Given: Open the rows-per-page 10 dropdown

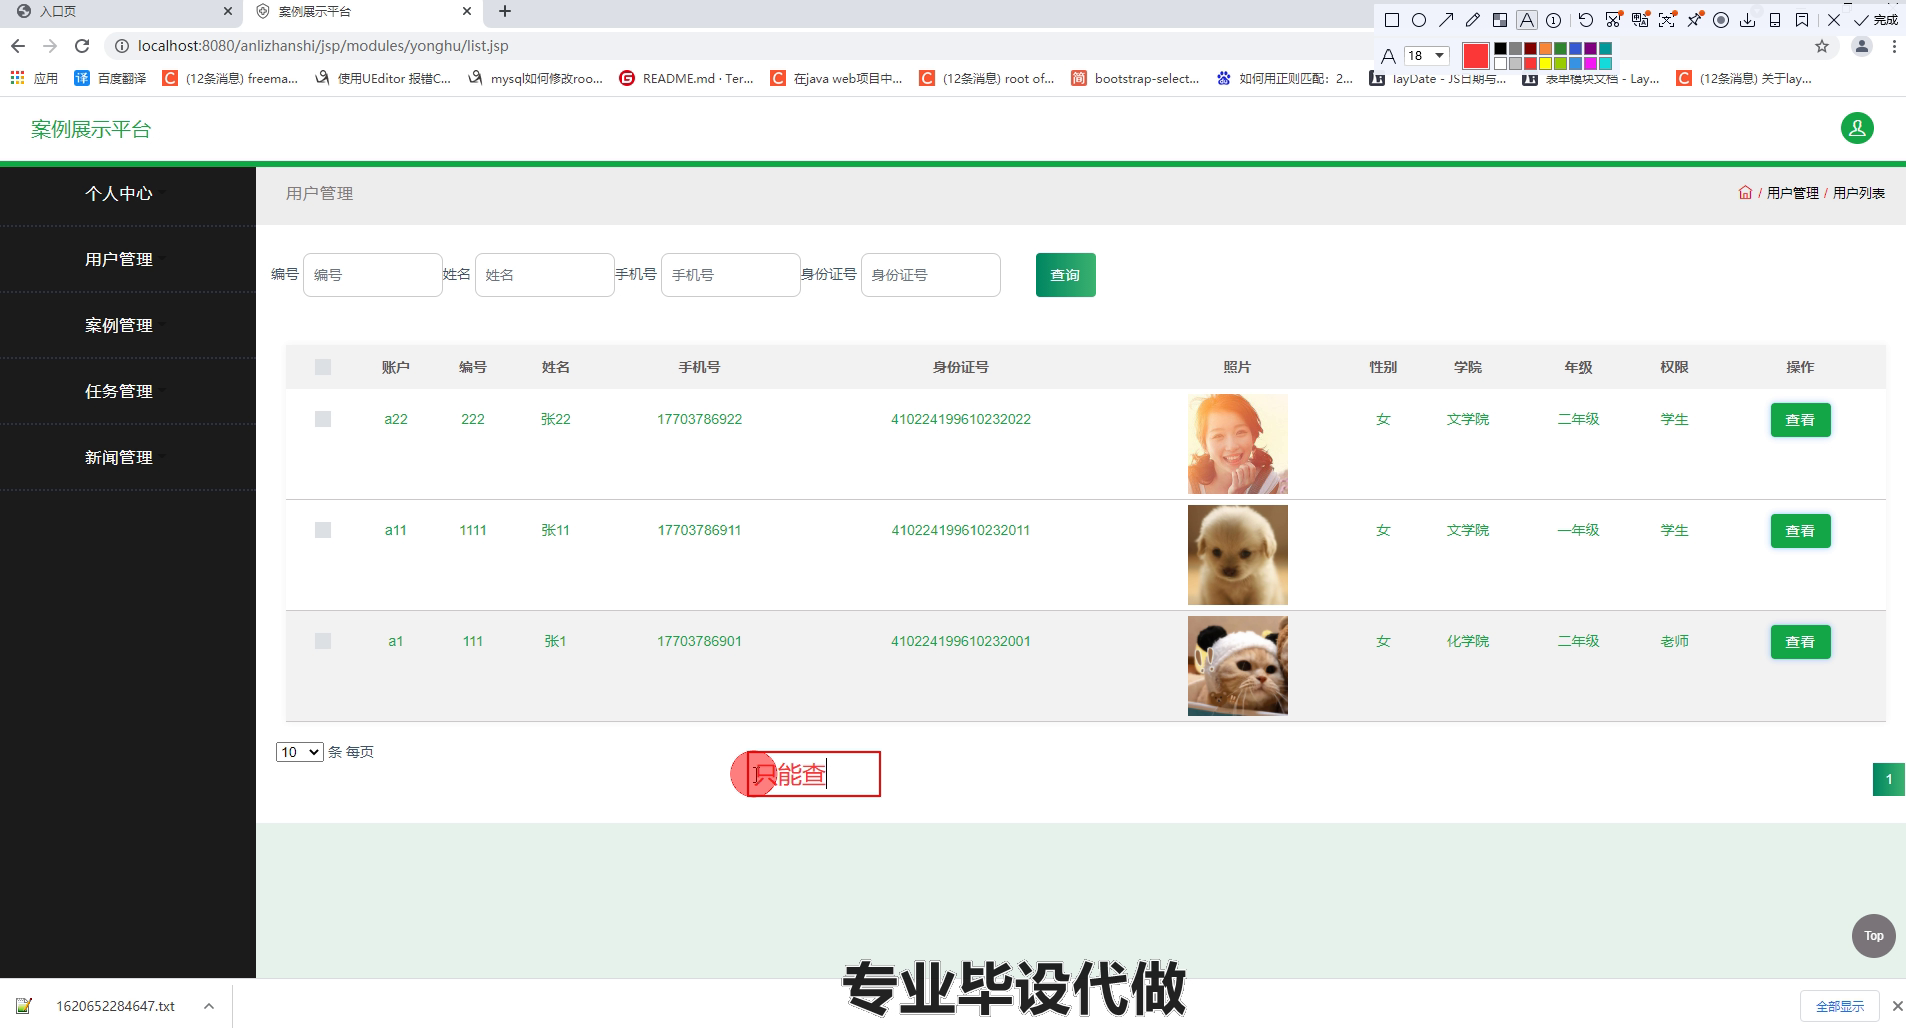Looking at the screenshot, I should [299, 752].
